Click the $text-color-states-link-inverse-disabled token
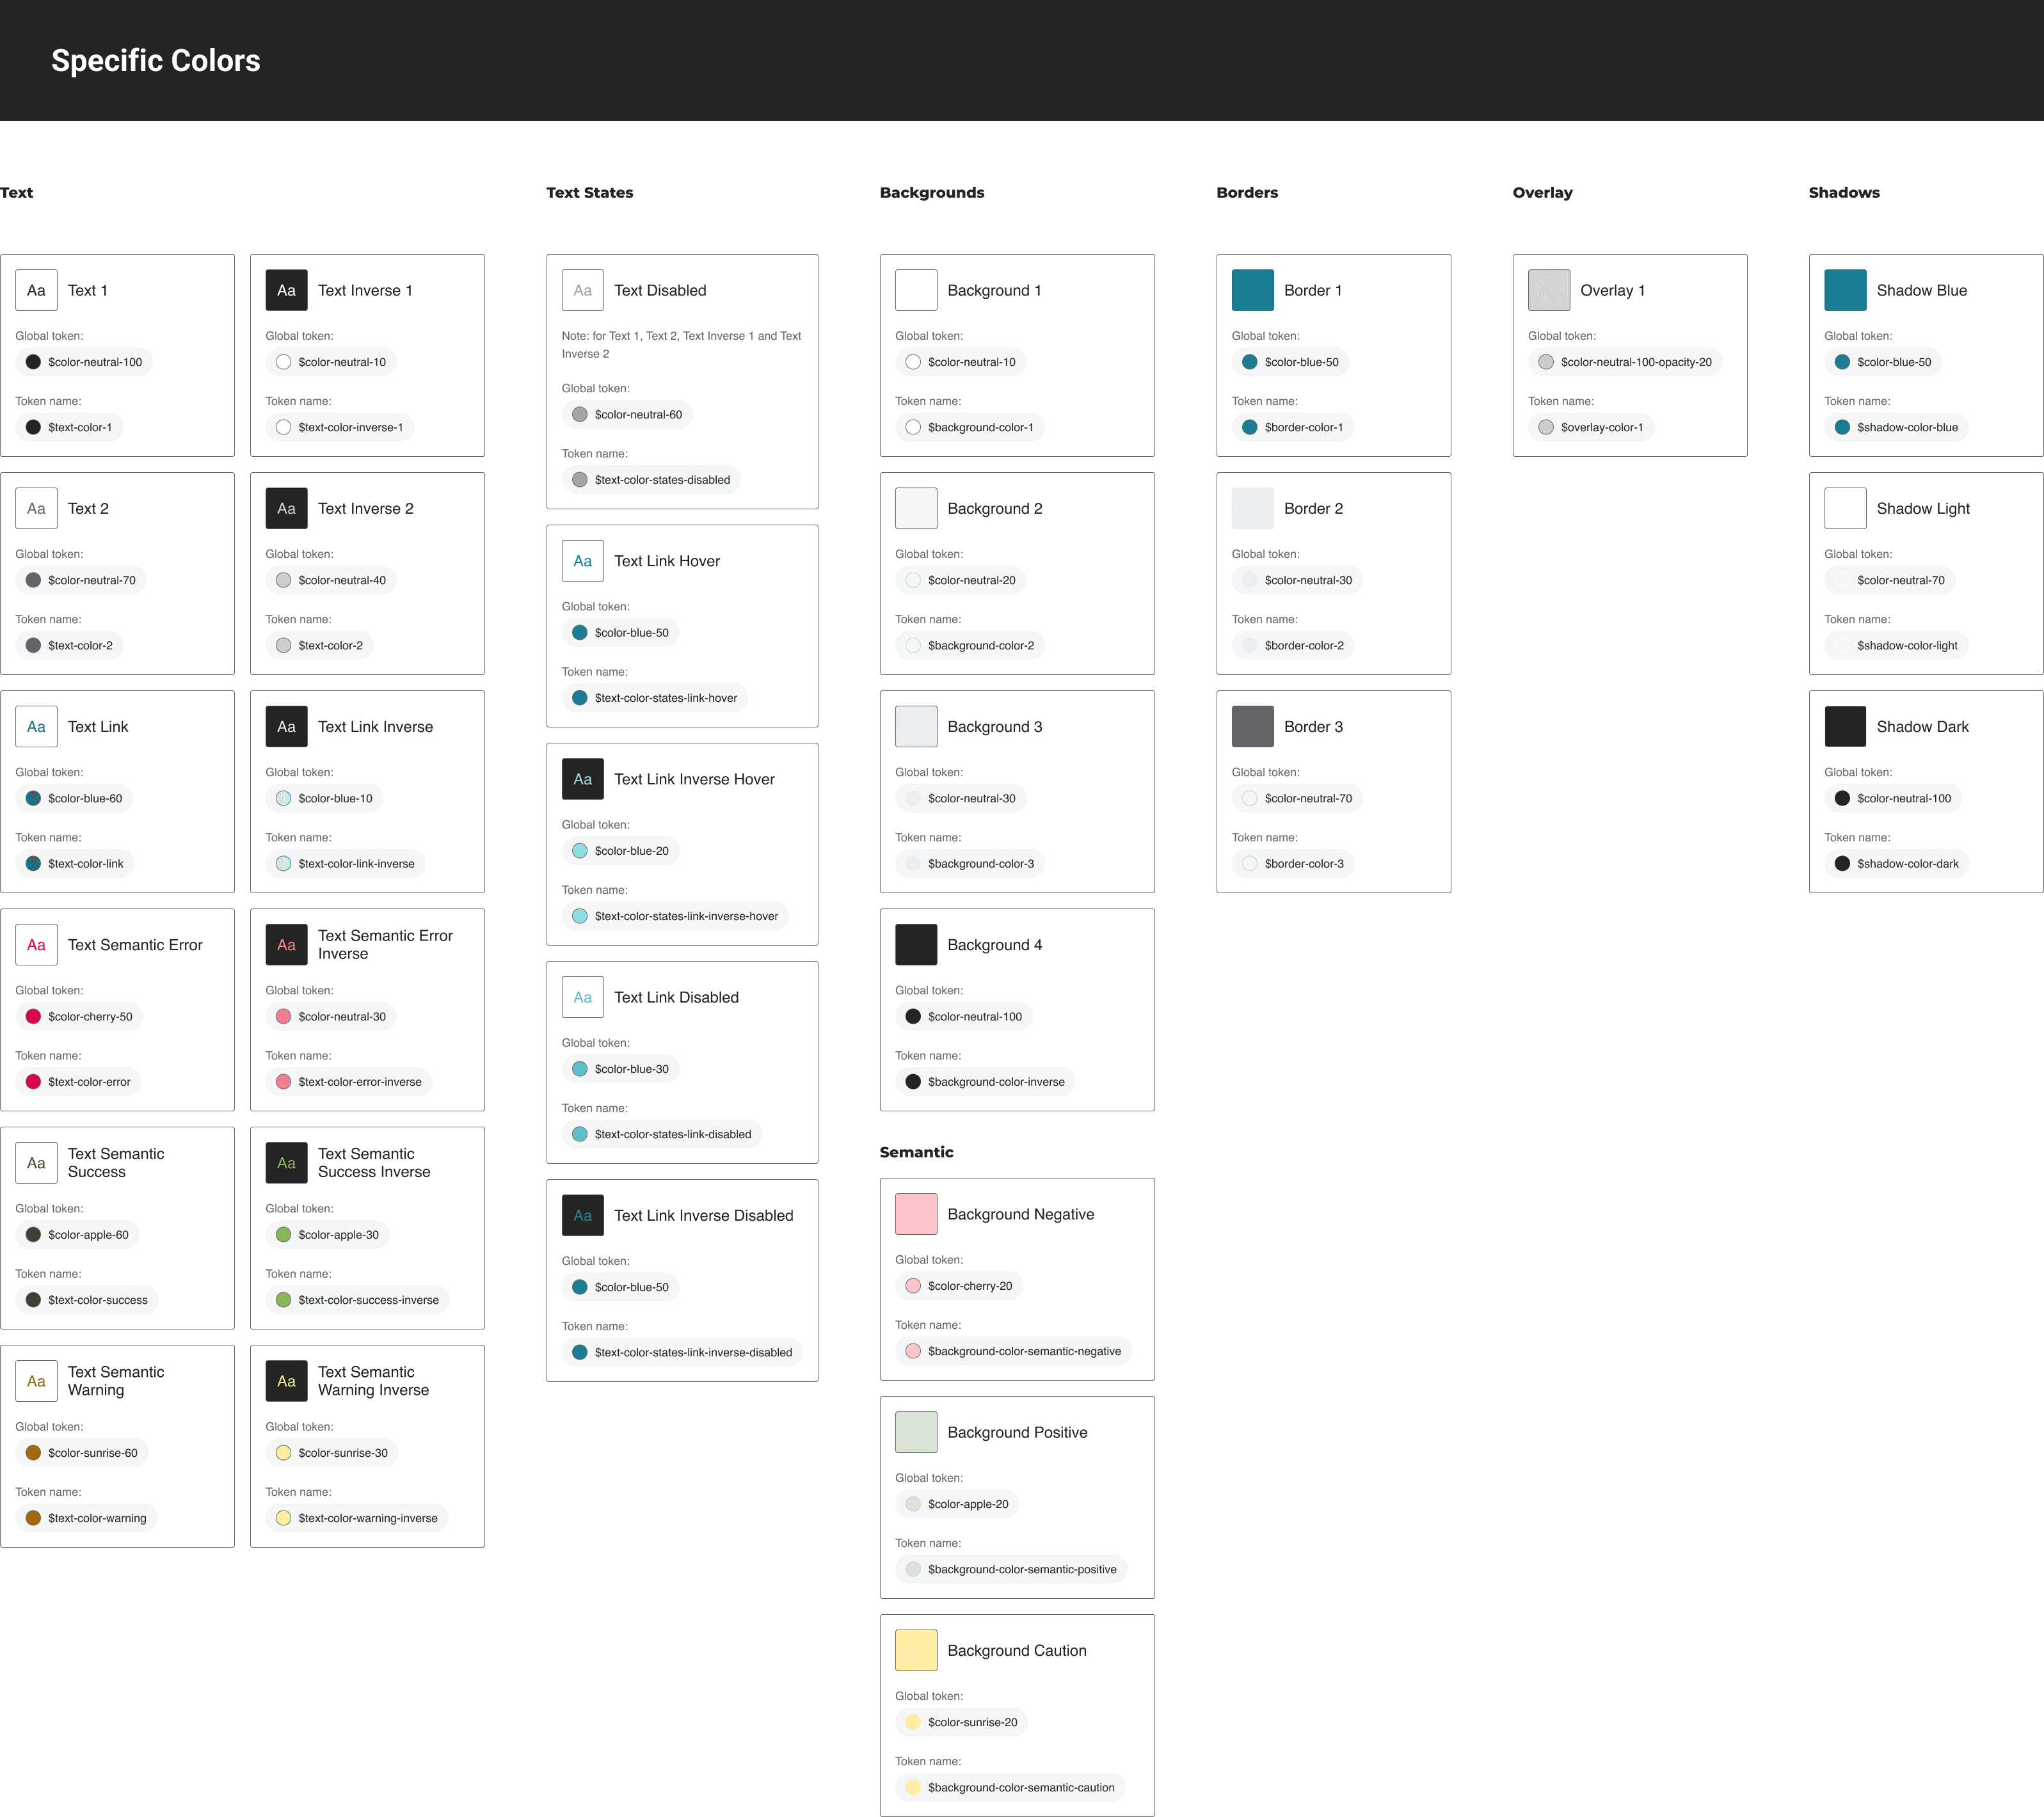The height and width of the screenshot is (1817, 2044). (x=682, y=1352)
